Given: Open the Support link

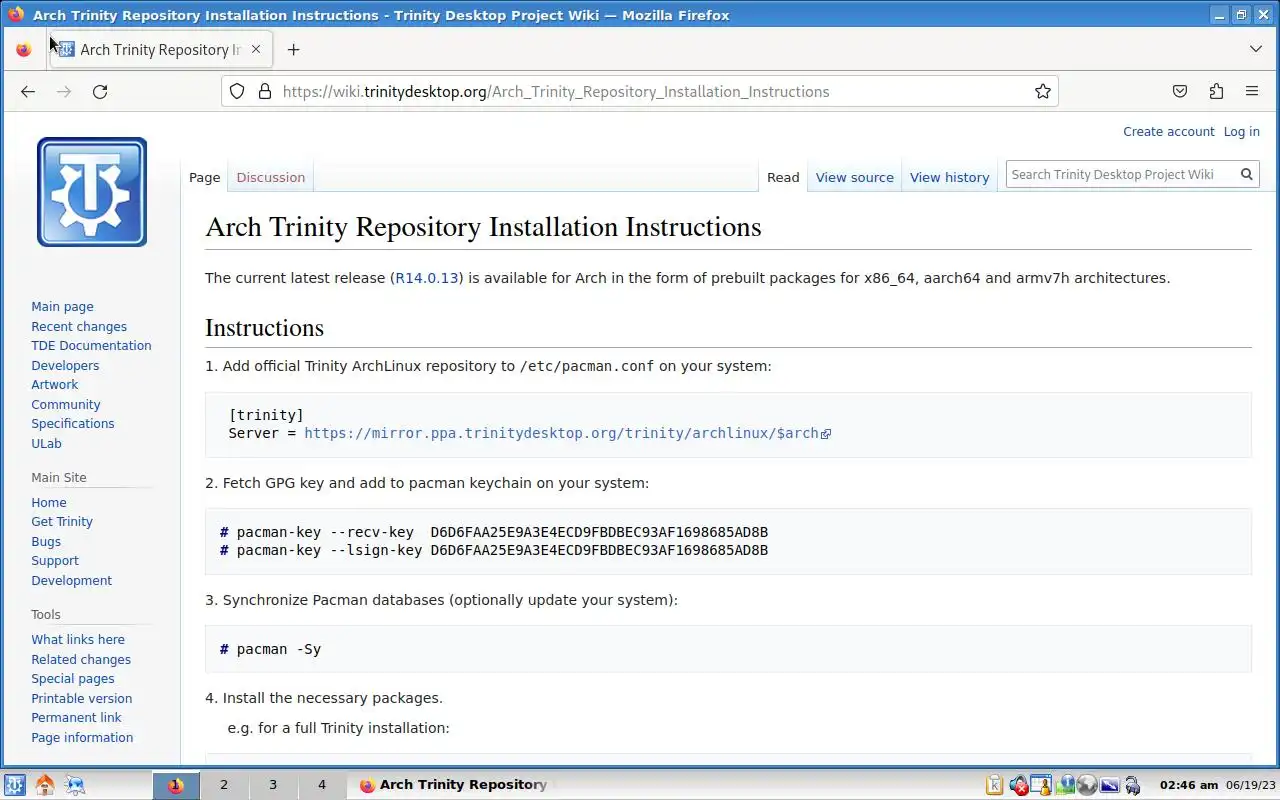Looking at the screenshot, I should [55, 561].
